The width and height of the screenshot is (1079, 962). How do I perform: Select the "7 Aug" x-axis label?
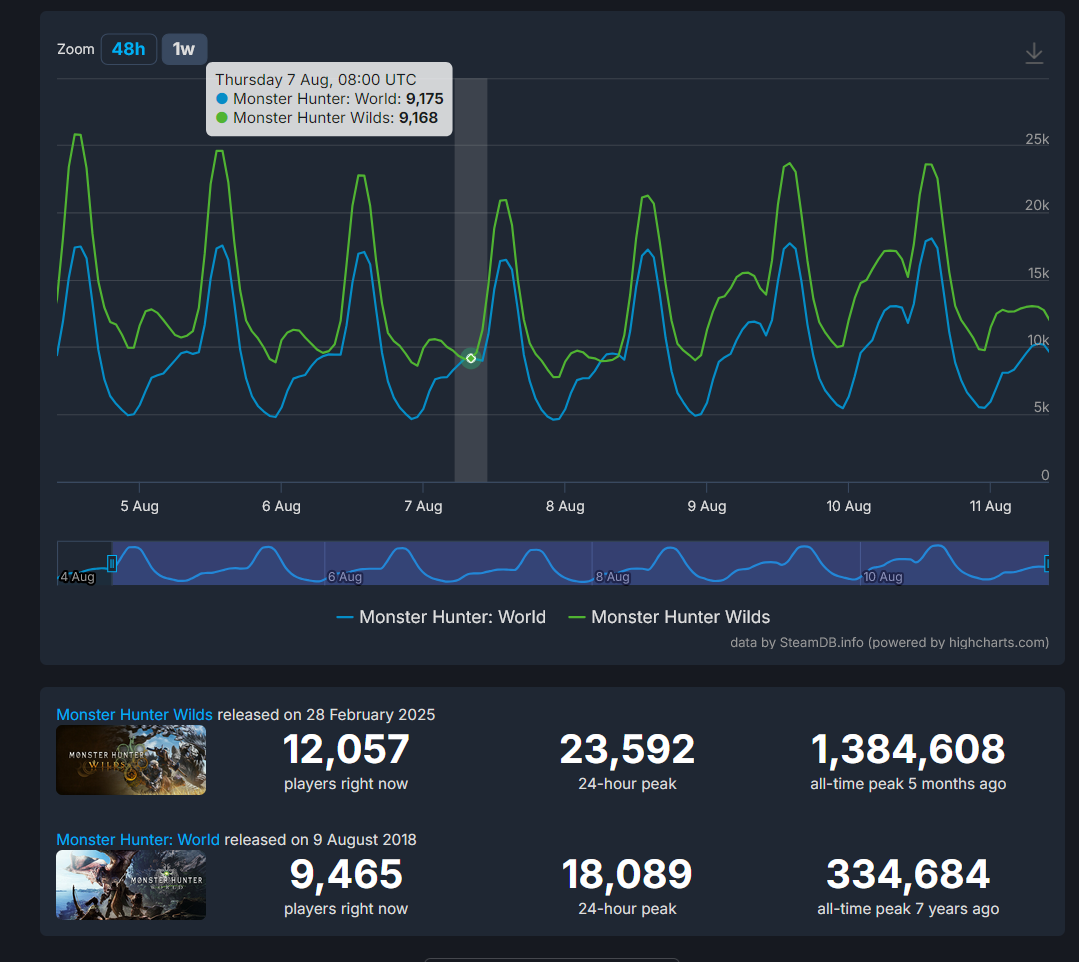click(423, 506)
